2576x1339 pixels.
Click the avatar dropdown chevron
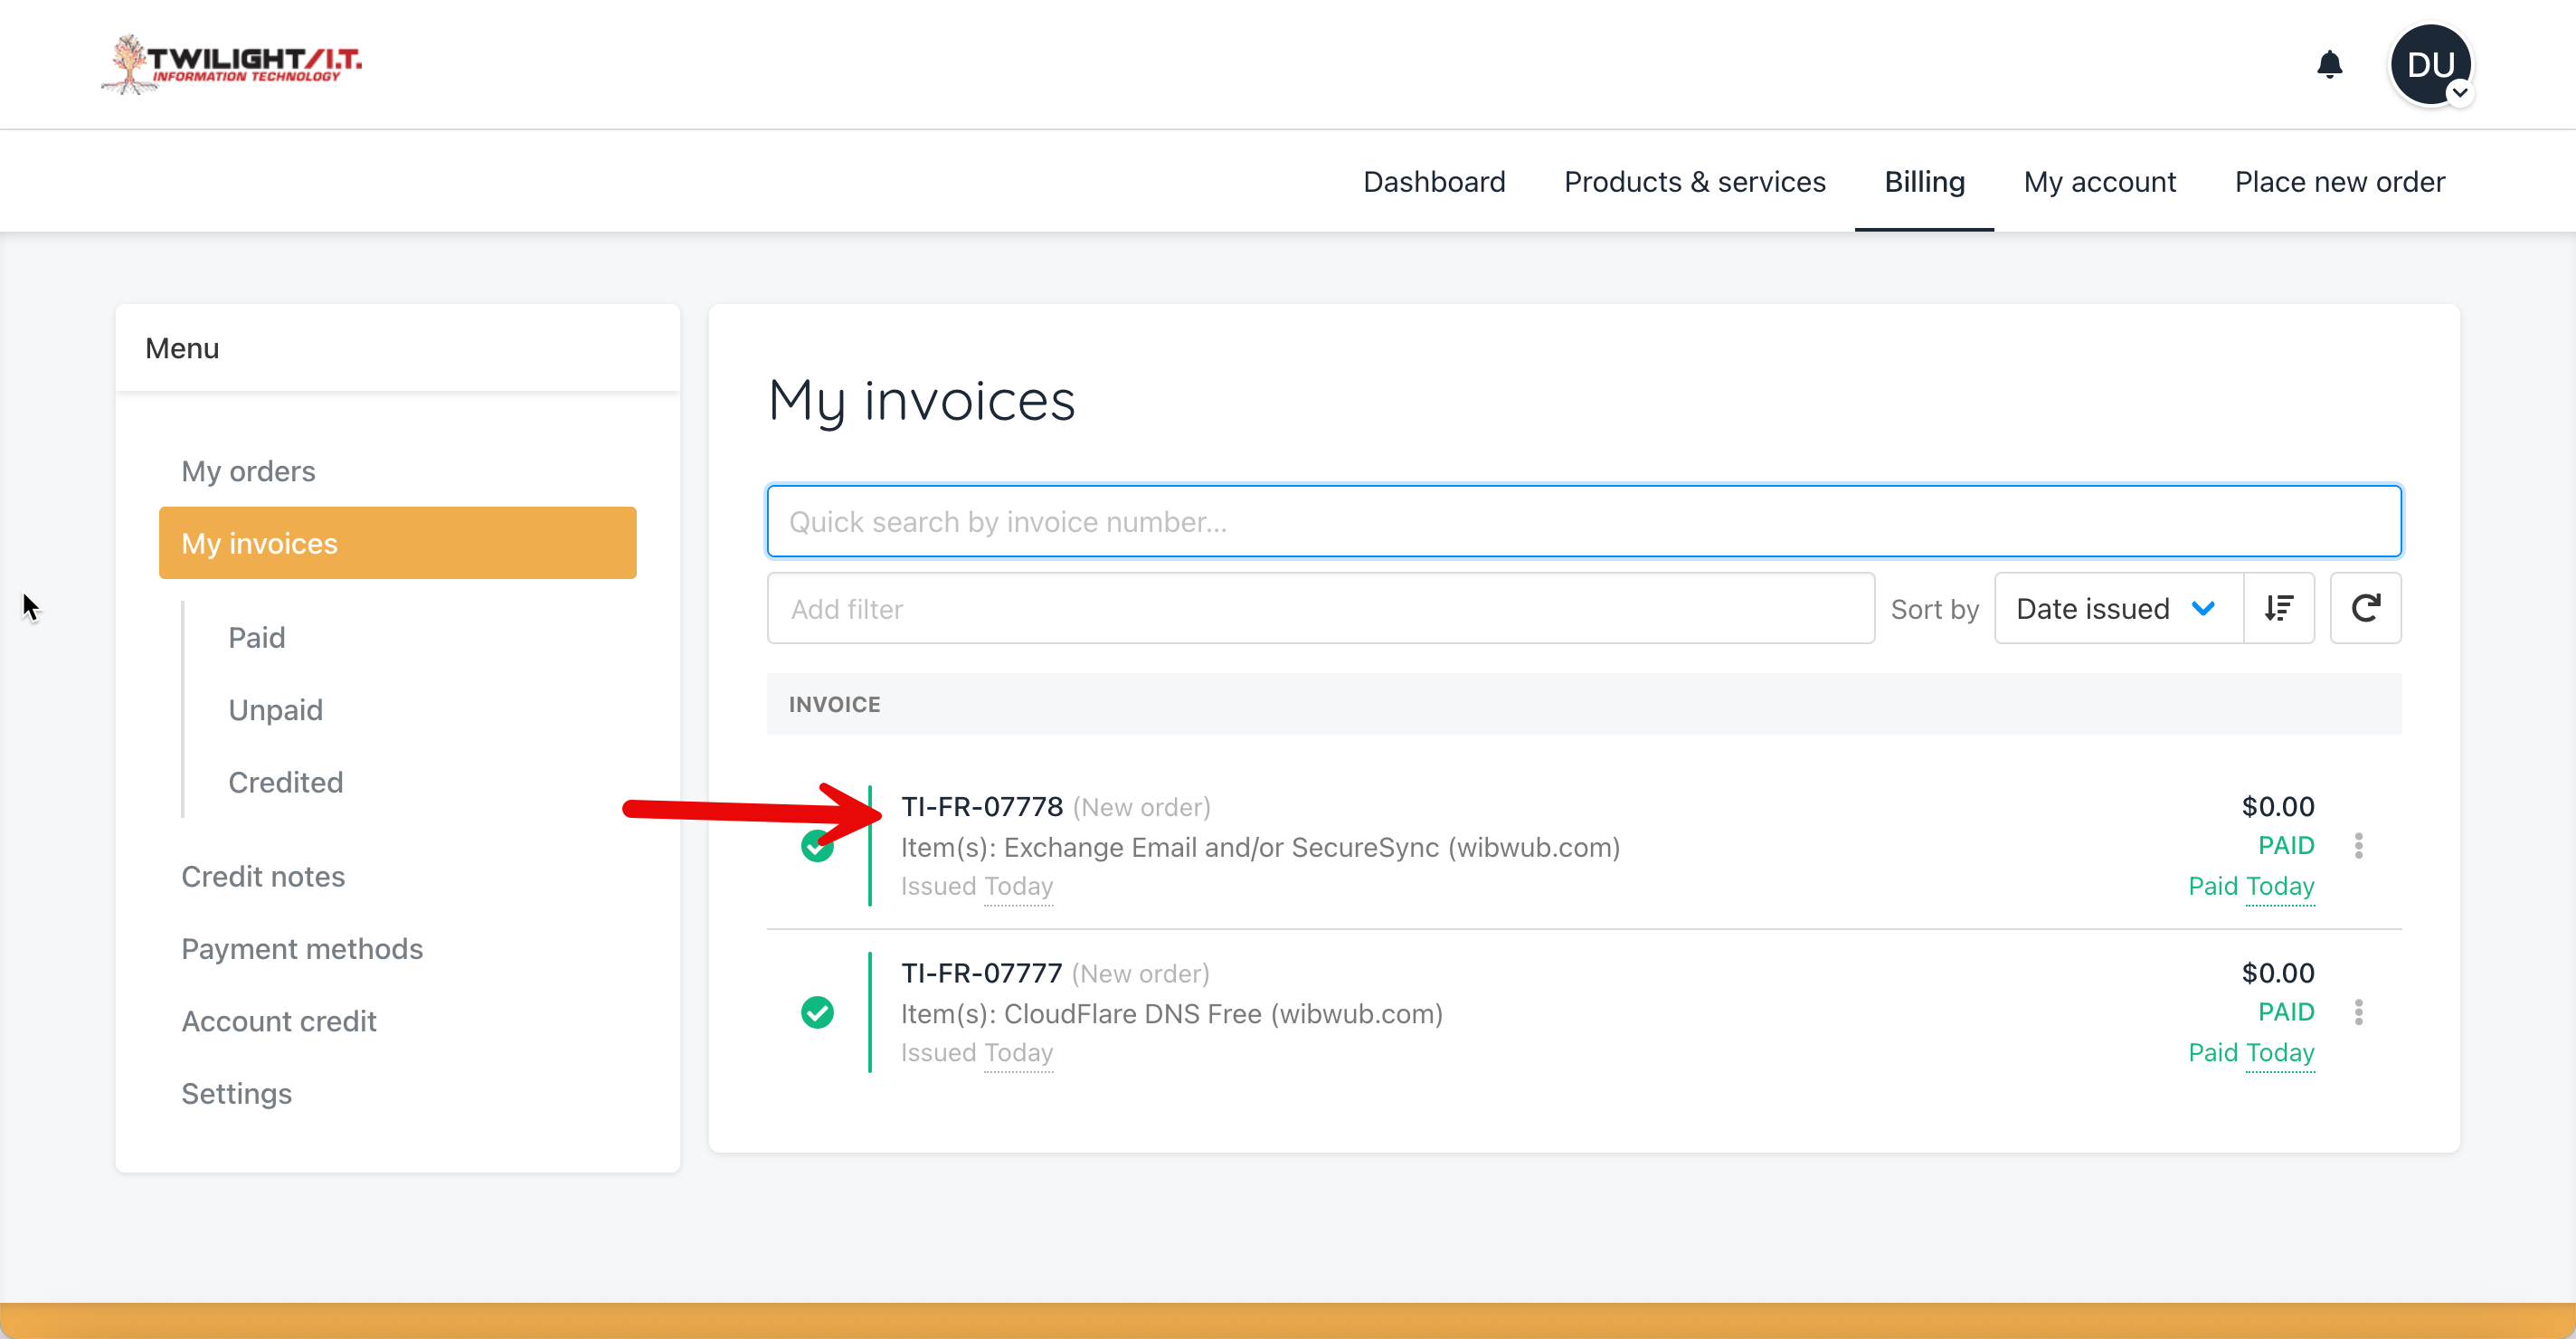[x=2460, y=93]
